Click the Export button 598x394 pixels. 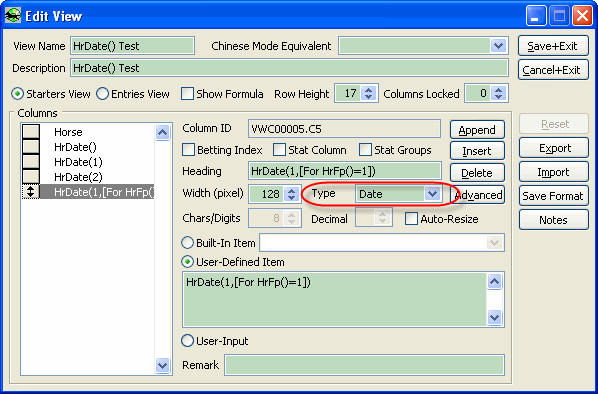click(554, 148)
